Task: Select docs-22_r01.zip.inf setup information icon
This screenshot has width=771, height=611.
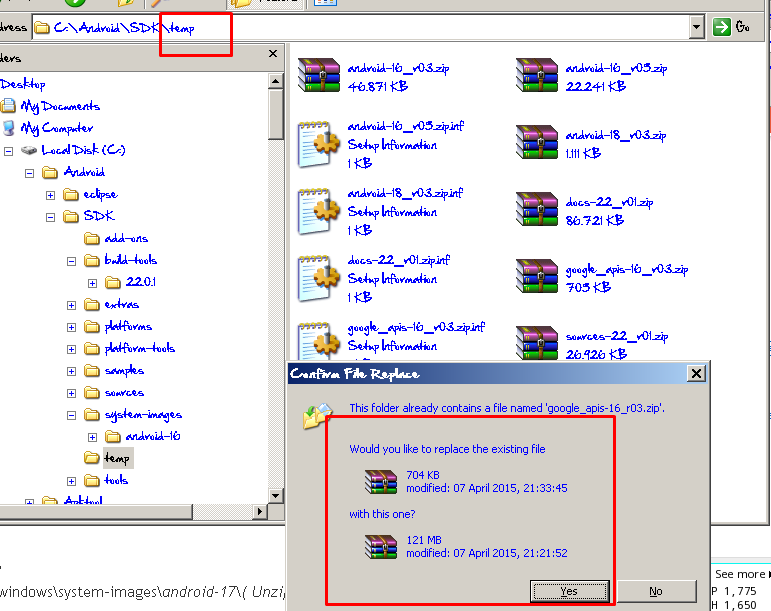Action: coord(319,278)
